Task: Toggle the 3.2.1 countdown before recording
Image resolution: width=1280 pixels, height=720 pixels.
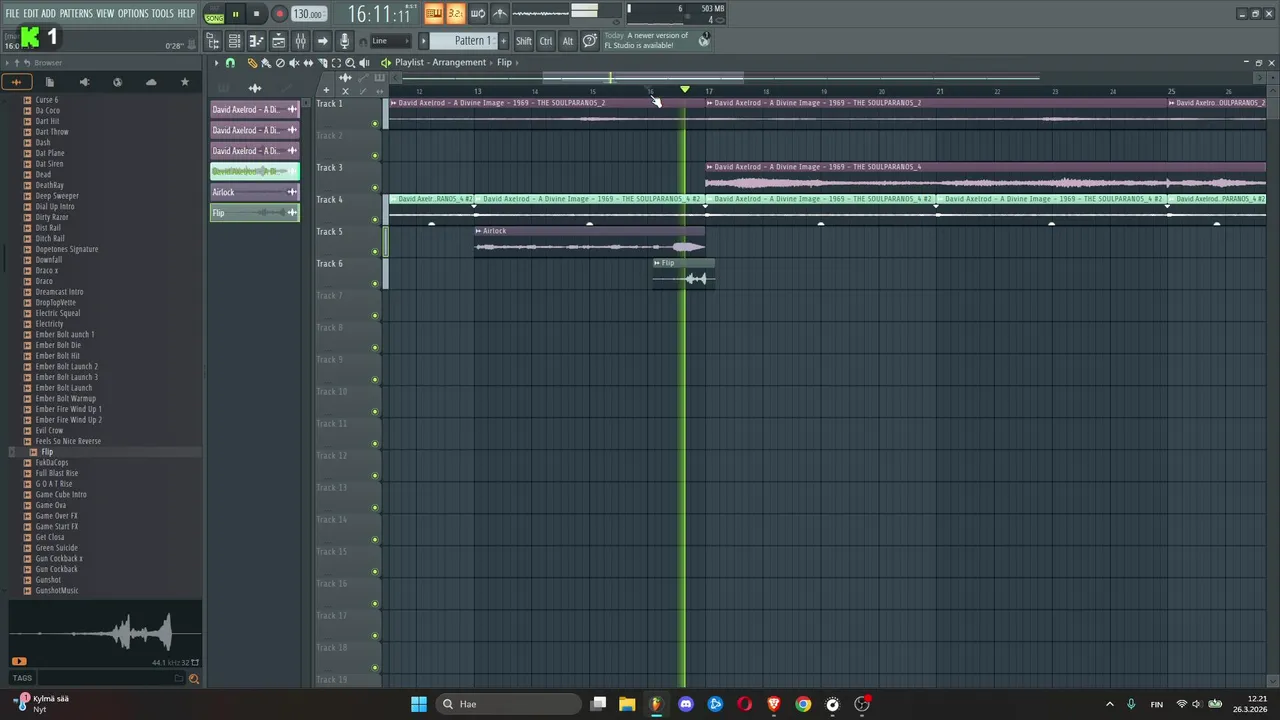Action: (x=456, y=13)
